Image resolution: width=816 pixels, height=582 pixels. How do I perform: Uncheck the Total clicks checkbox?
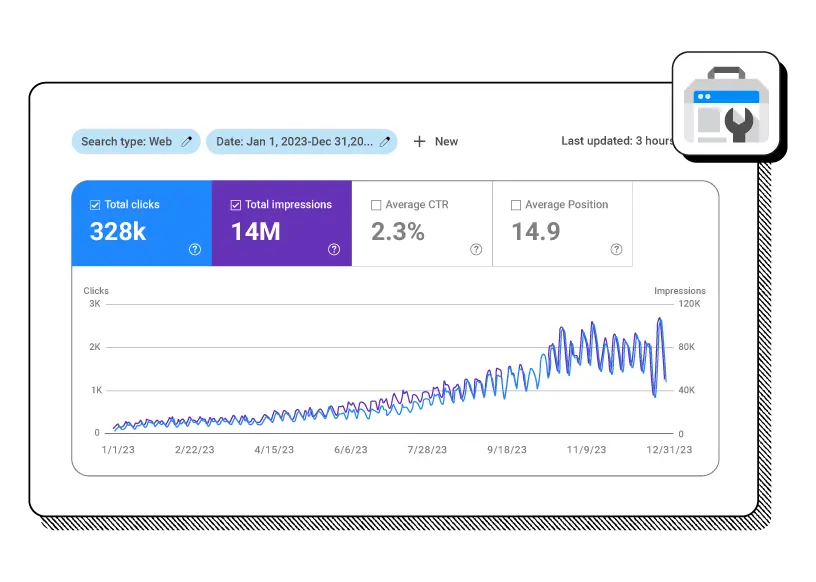click(95, 205)
